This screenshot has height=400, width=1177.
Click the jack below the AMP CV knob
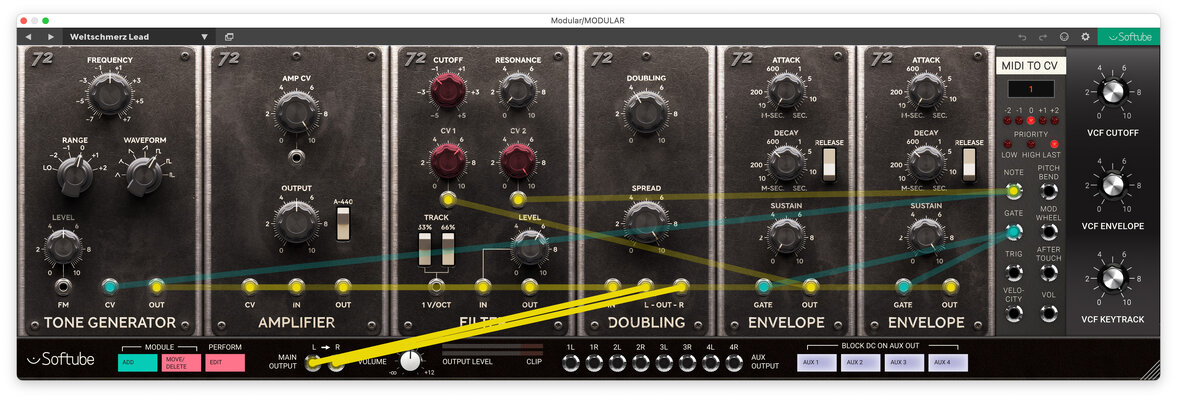pos(296,158)
